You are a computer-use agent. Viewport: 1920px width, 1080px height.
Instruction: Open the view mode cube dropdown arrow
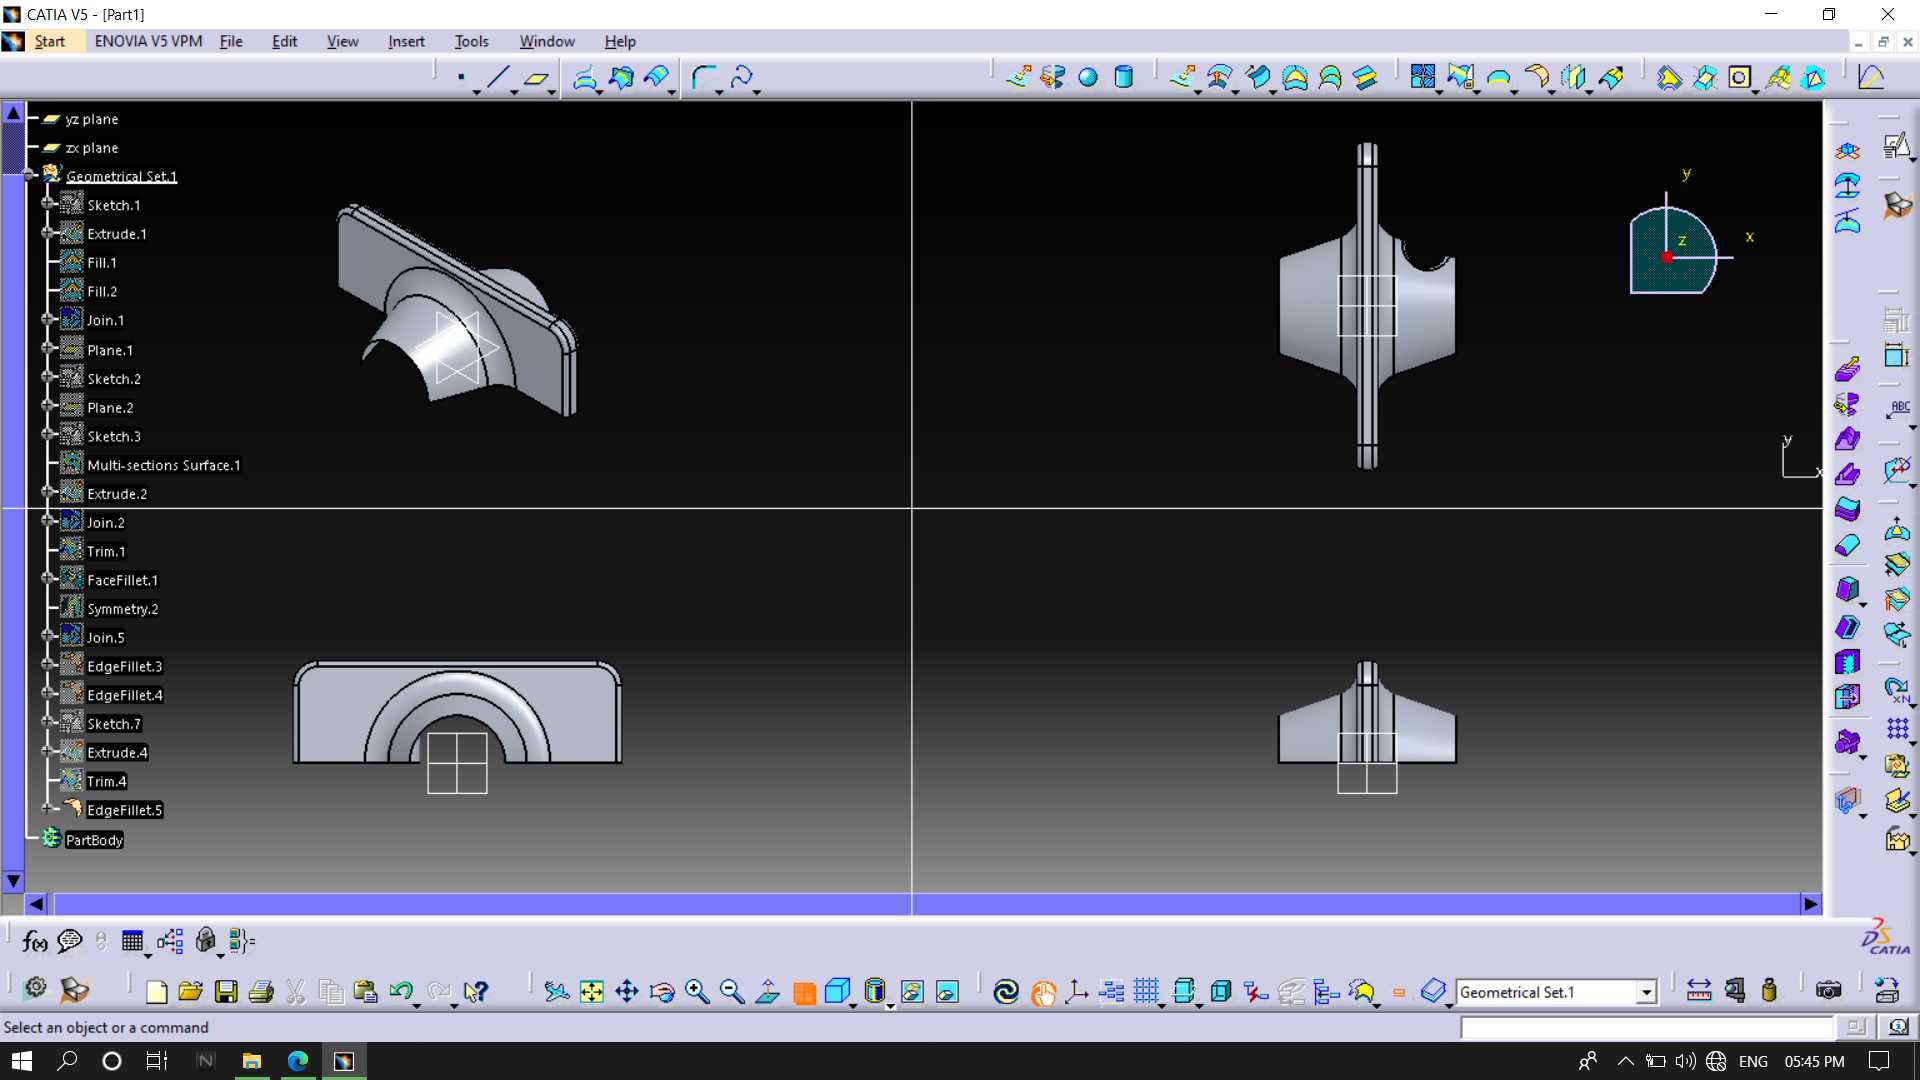(x=853, y=1004)
